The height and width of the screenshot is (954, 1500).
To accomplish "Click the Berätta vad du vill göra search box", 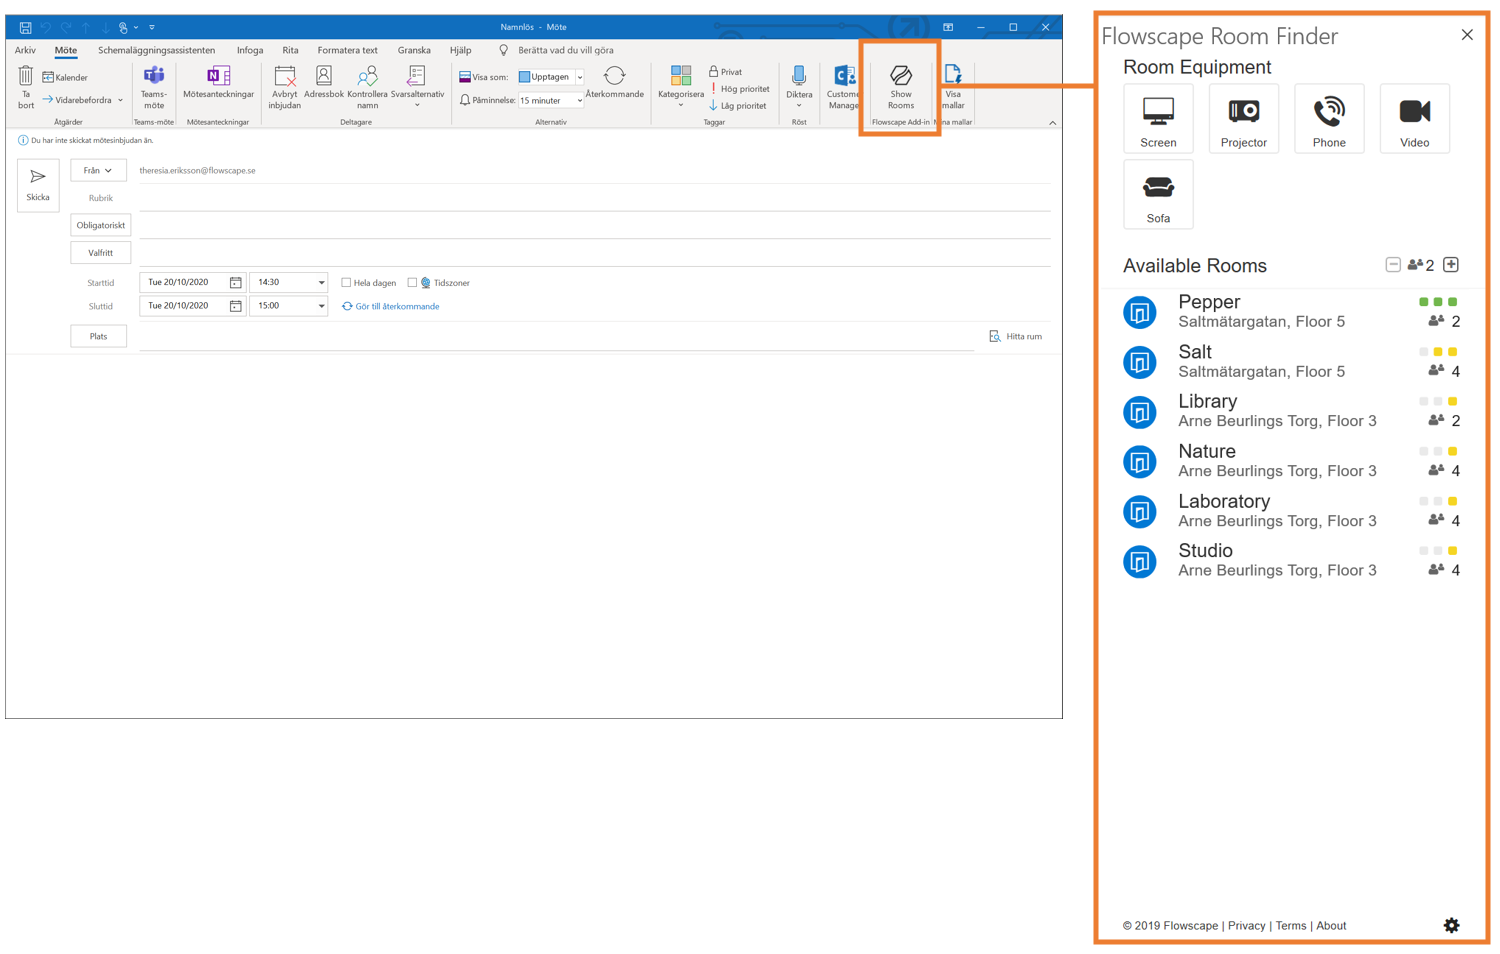I will pyautogui.click(x=566, y=50).
